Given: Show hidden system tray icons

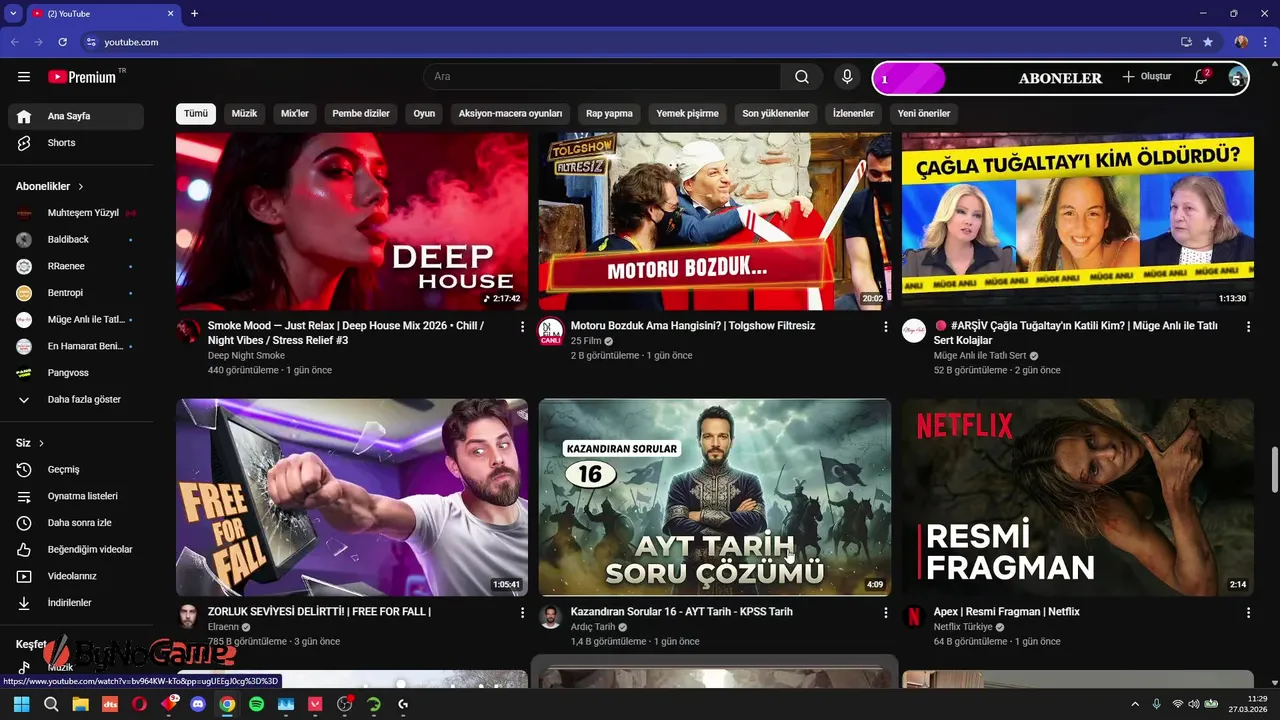Looking at the screenshot, I should [1134, 704].
